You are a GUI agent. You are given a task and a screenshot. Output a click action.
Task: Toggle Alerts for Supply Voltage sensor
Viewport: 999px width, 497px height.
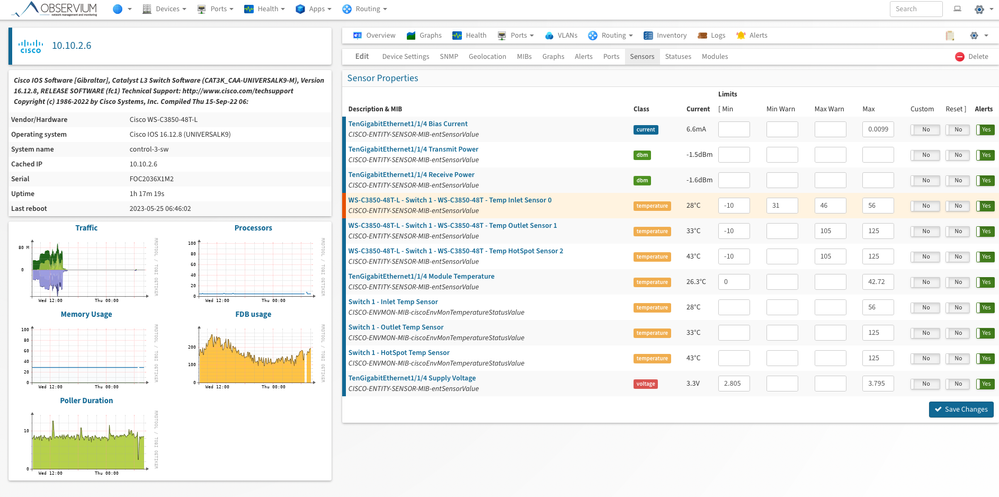tap(985, 384)
